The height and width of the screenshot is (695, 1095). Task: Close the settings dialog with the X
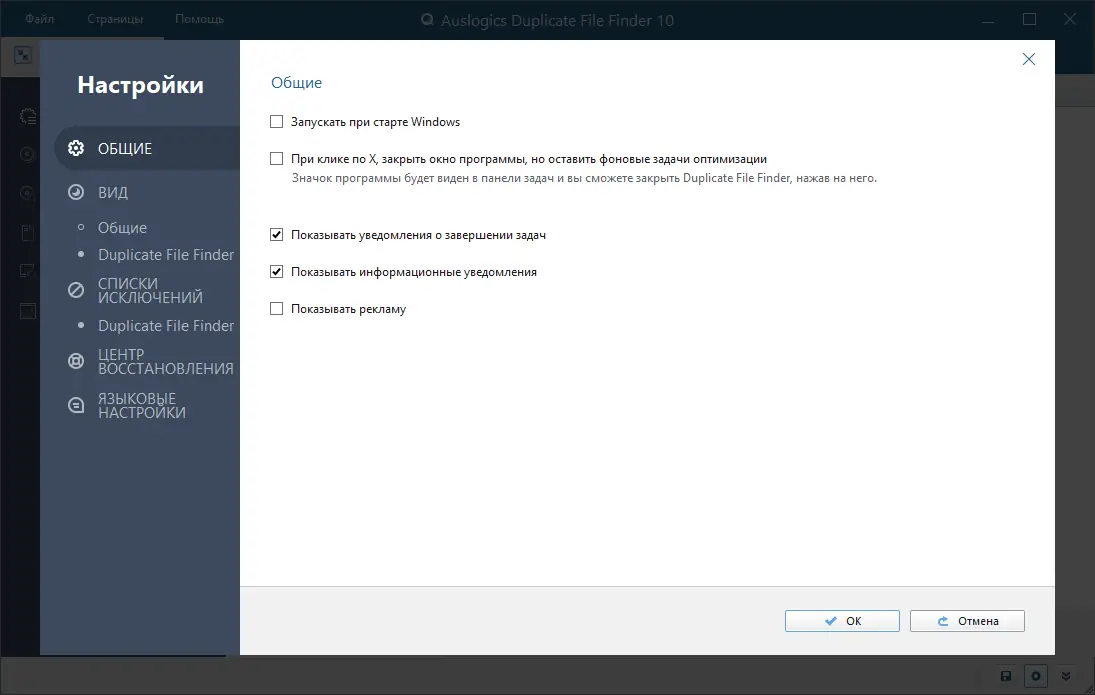tap(1029, 59)
